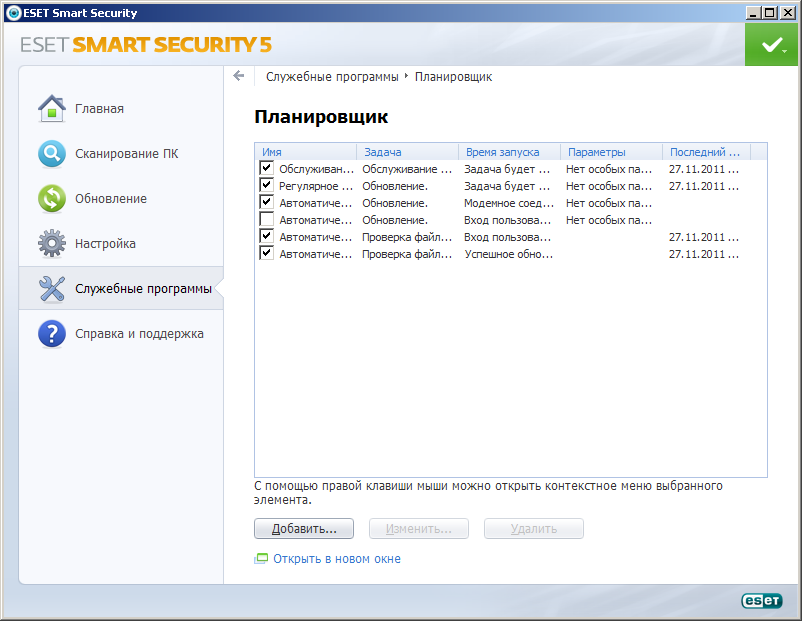Open Сканирование ПК section

[x=126, y=154]
